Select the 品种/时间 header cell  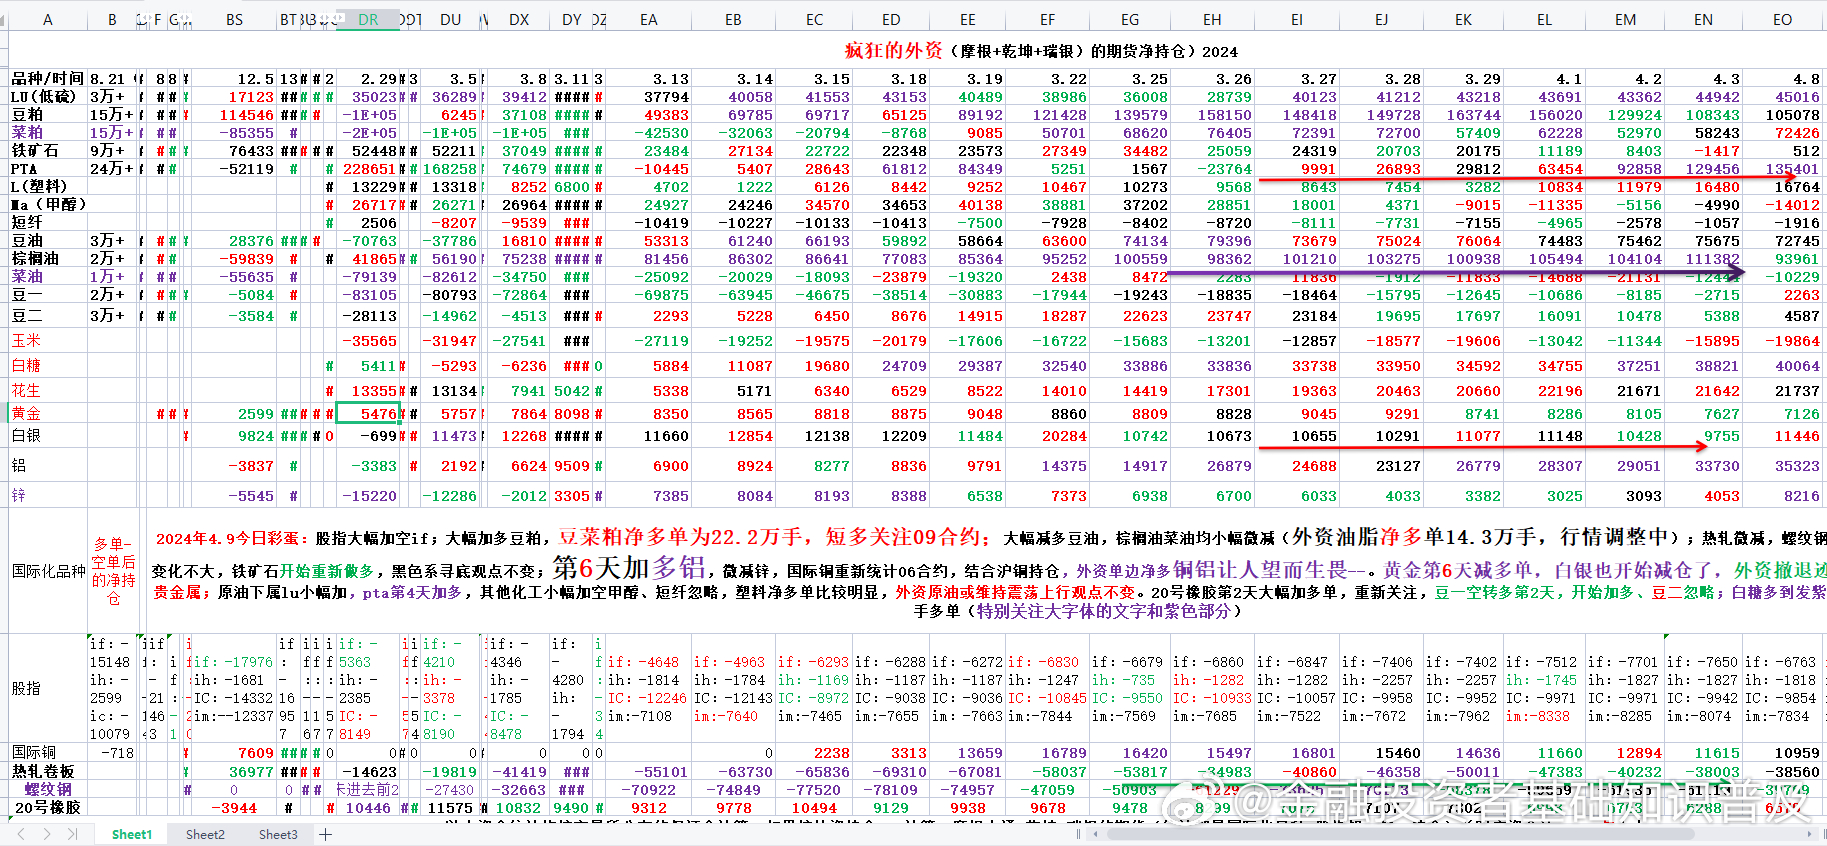(47, 79)
